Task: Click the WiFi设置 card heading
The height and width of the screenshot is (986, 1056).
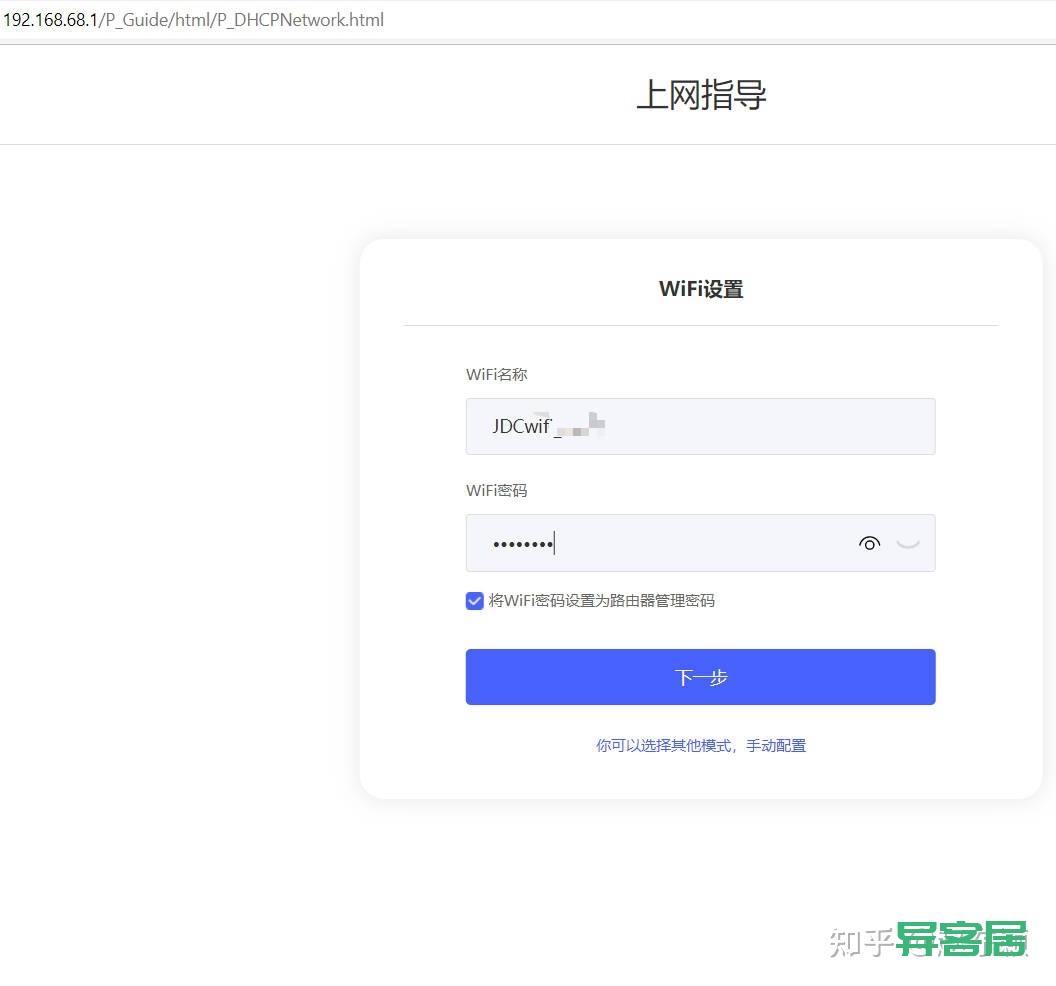Action: [x=701, y=289]
